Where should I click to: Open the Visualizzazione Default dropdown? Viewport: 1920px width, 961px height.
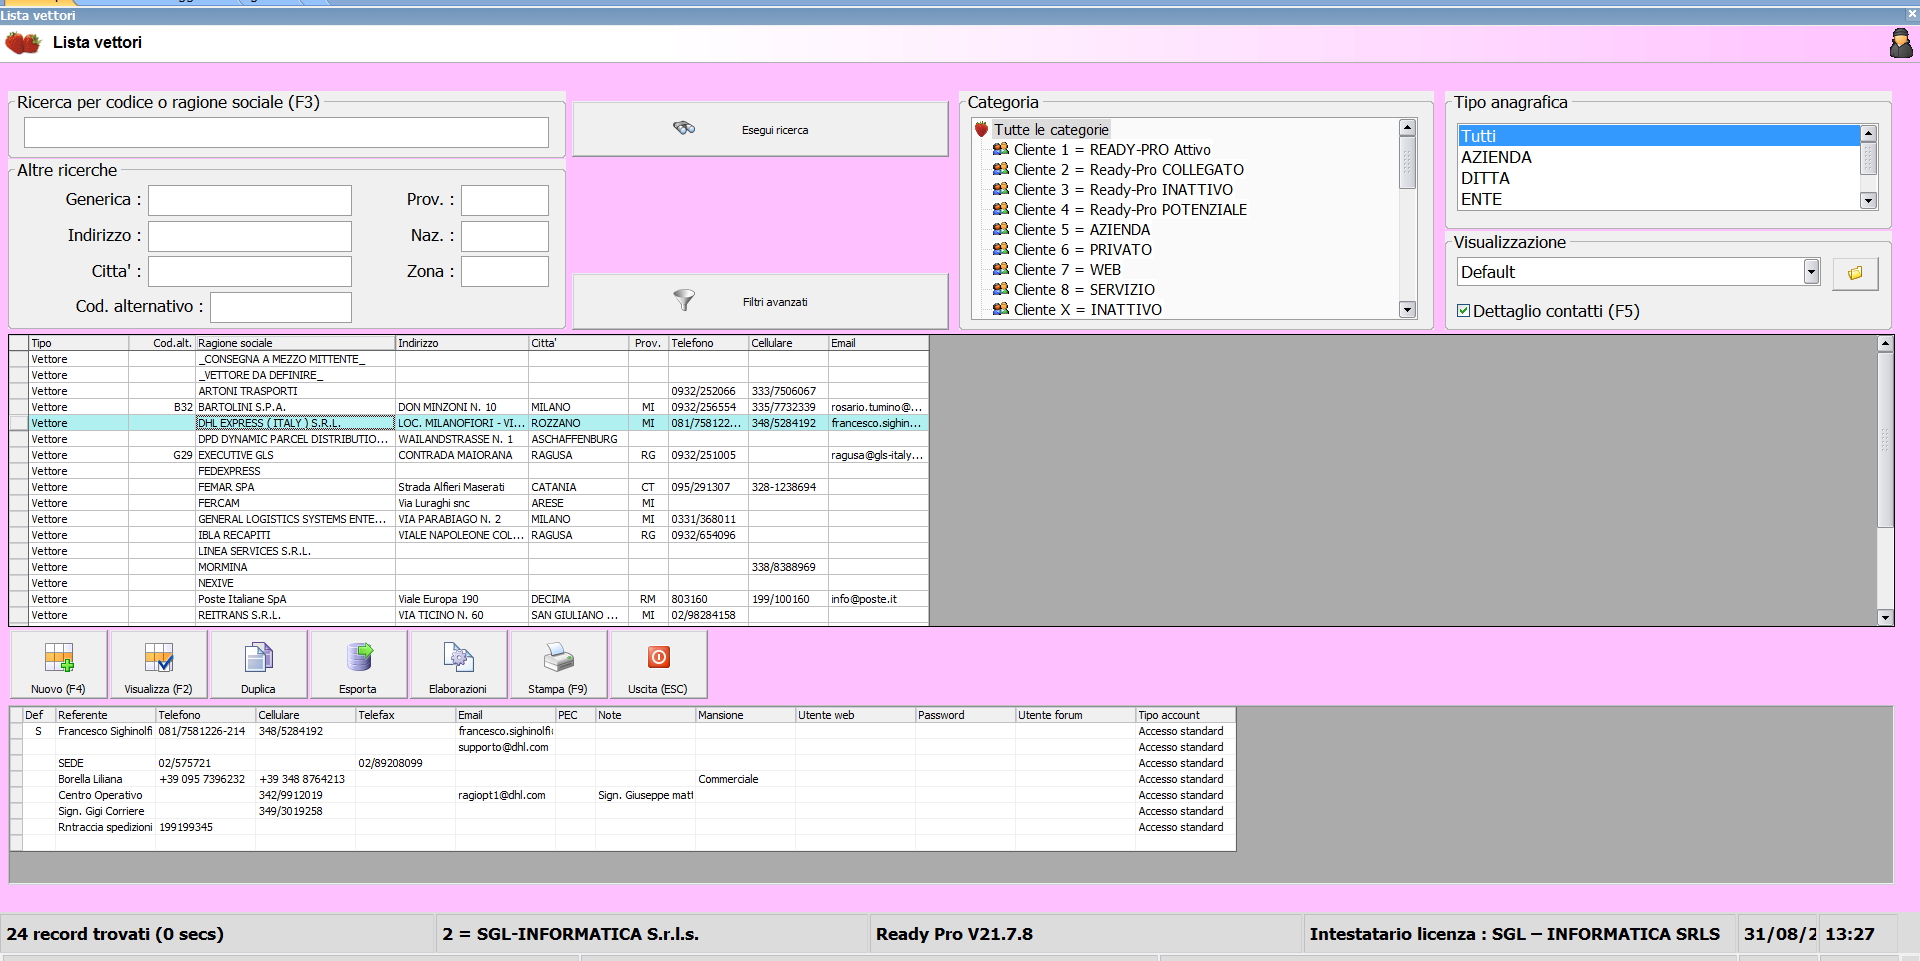click(x=1811, y=272)
